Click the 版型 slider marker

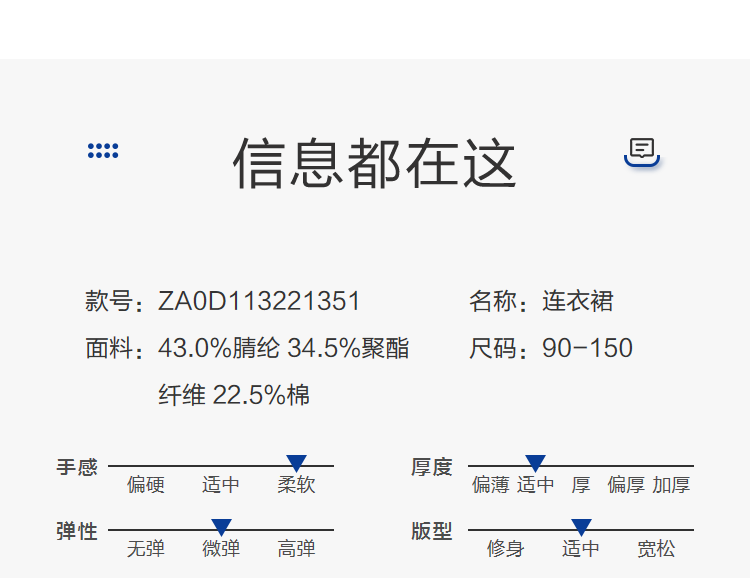pyautogui.click(x=581, y=527)
